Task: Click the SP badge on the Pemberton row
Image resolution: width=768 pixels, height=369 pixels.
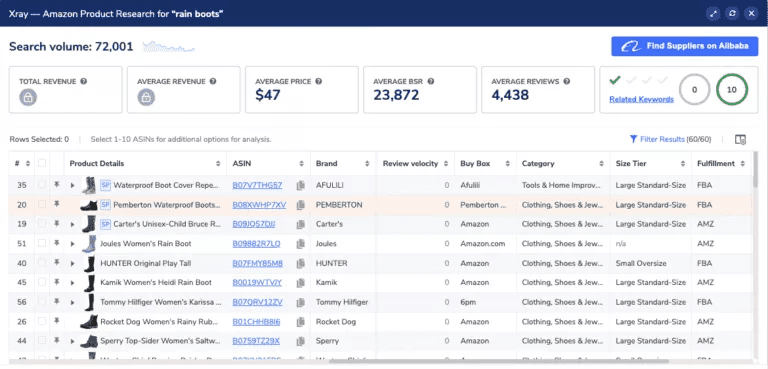Action: [x=105, y=205]
